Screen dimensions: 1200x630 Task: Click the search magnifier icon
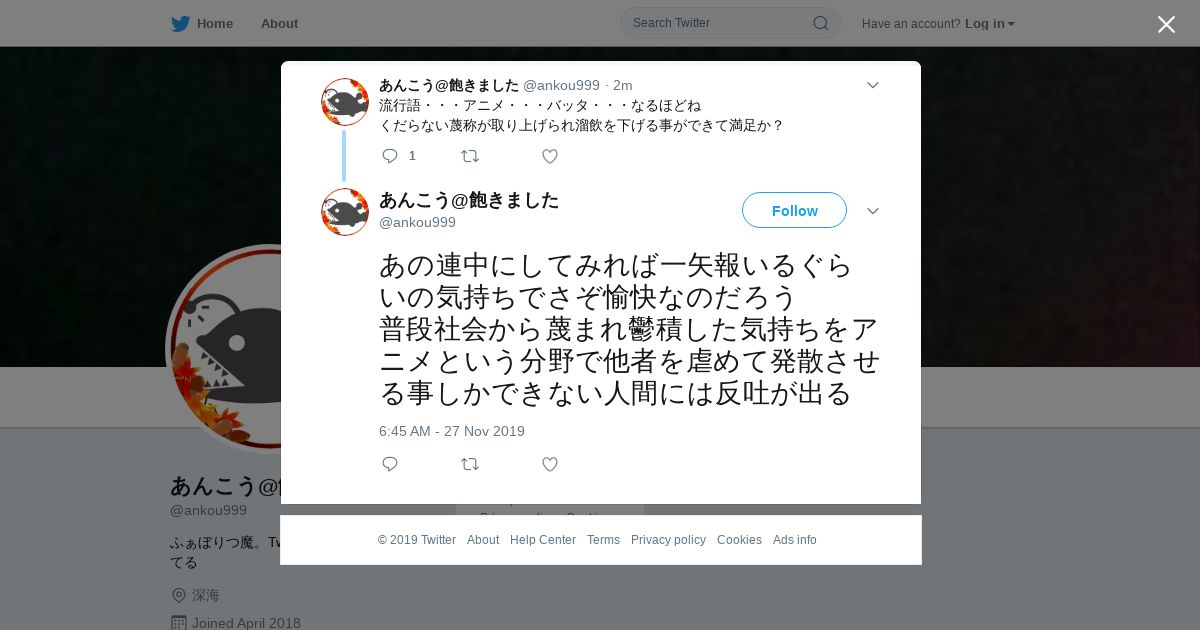pos(820,23)
